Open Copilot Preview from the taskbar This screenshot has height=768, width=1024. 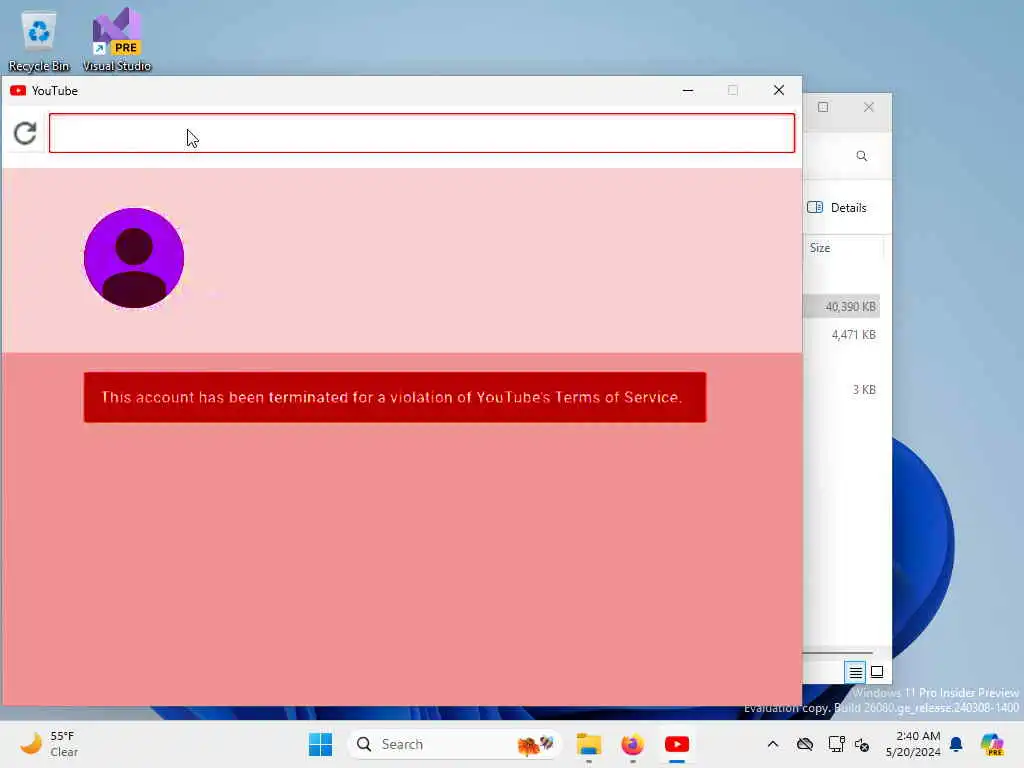click(x=992, y=744)
